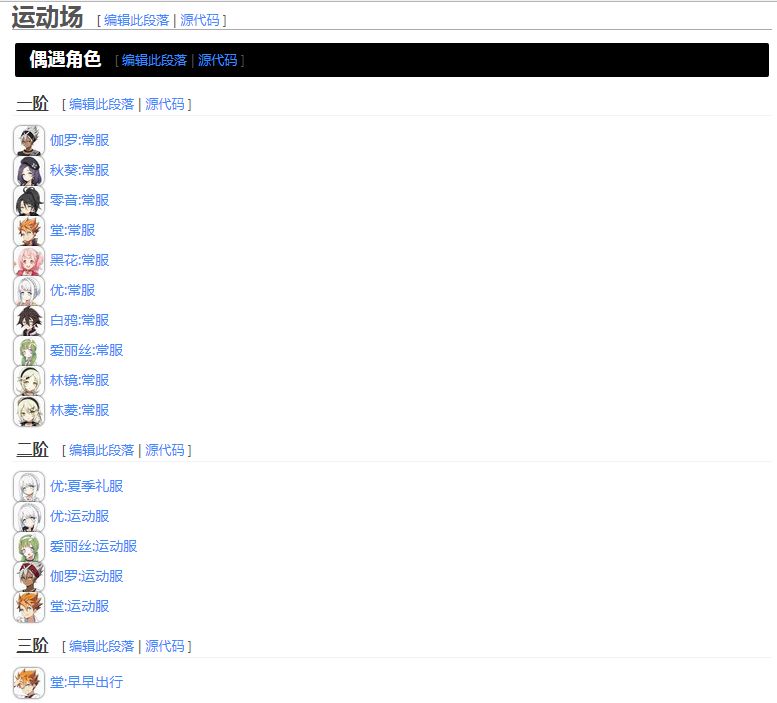Click the 伽罗:常服 character avatar icon
Viewport: 777px width, 703px height.
[x=29, y=140]
